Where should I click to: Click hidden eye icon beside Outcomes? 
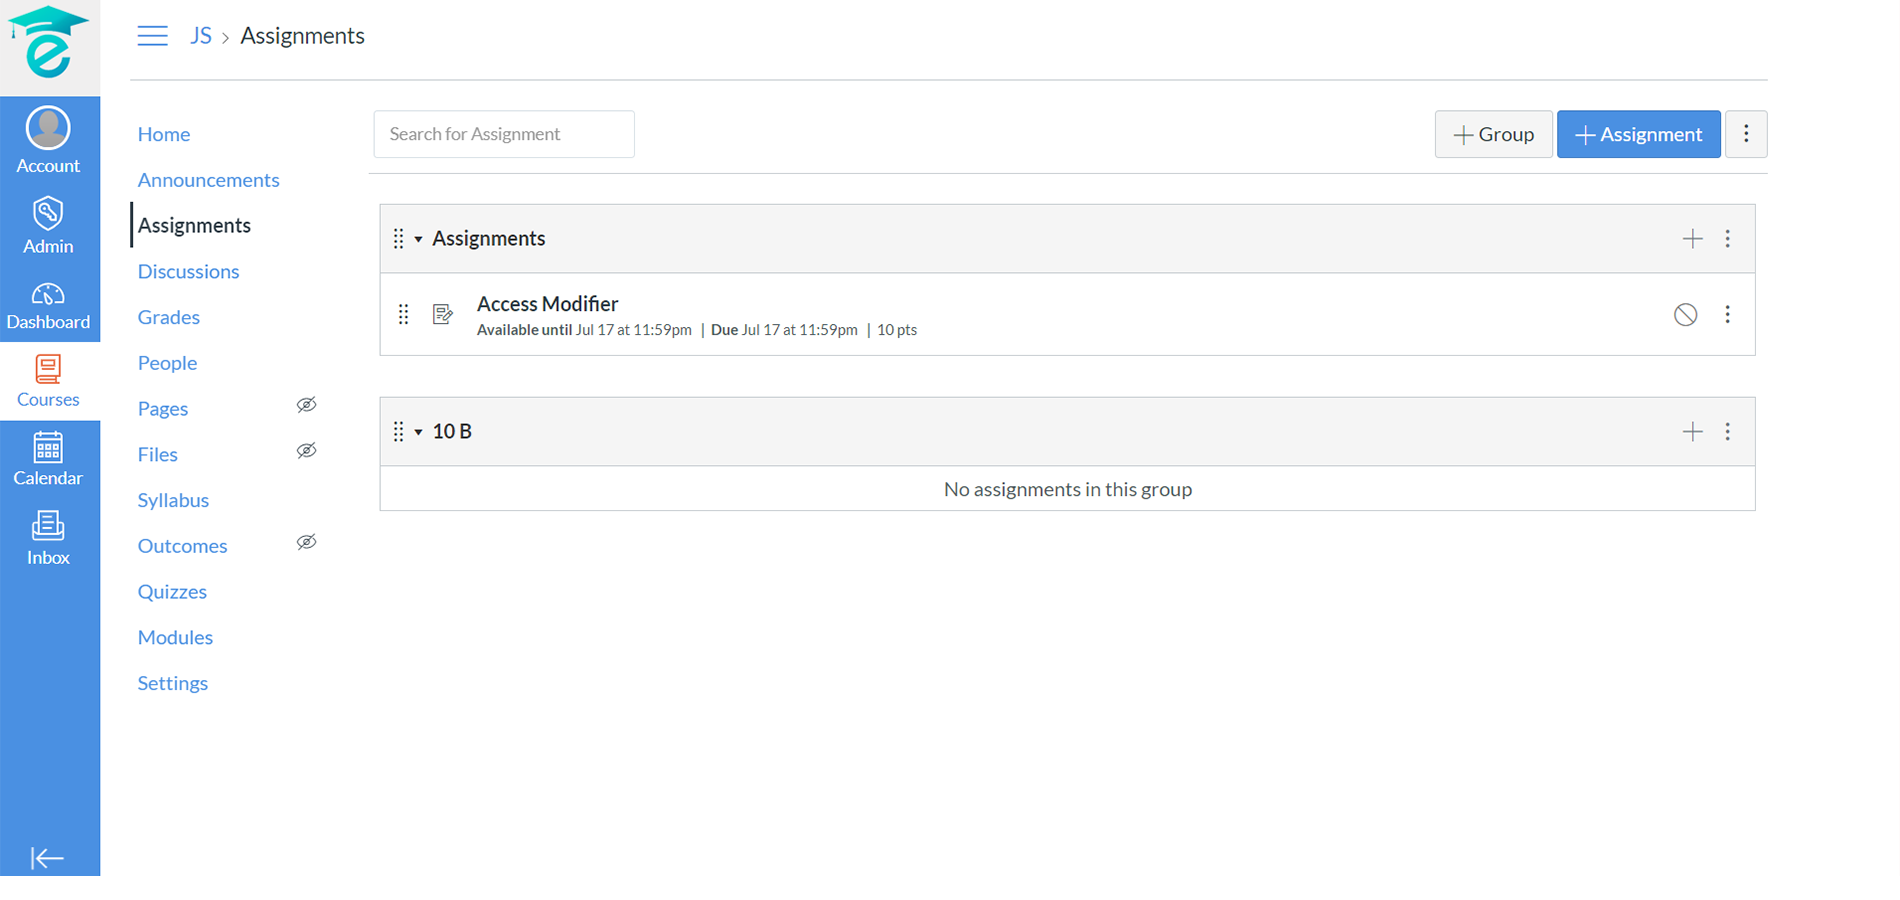coord(306,542)
